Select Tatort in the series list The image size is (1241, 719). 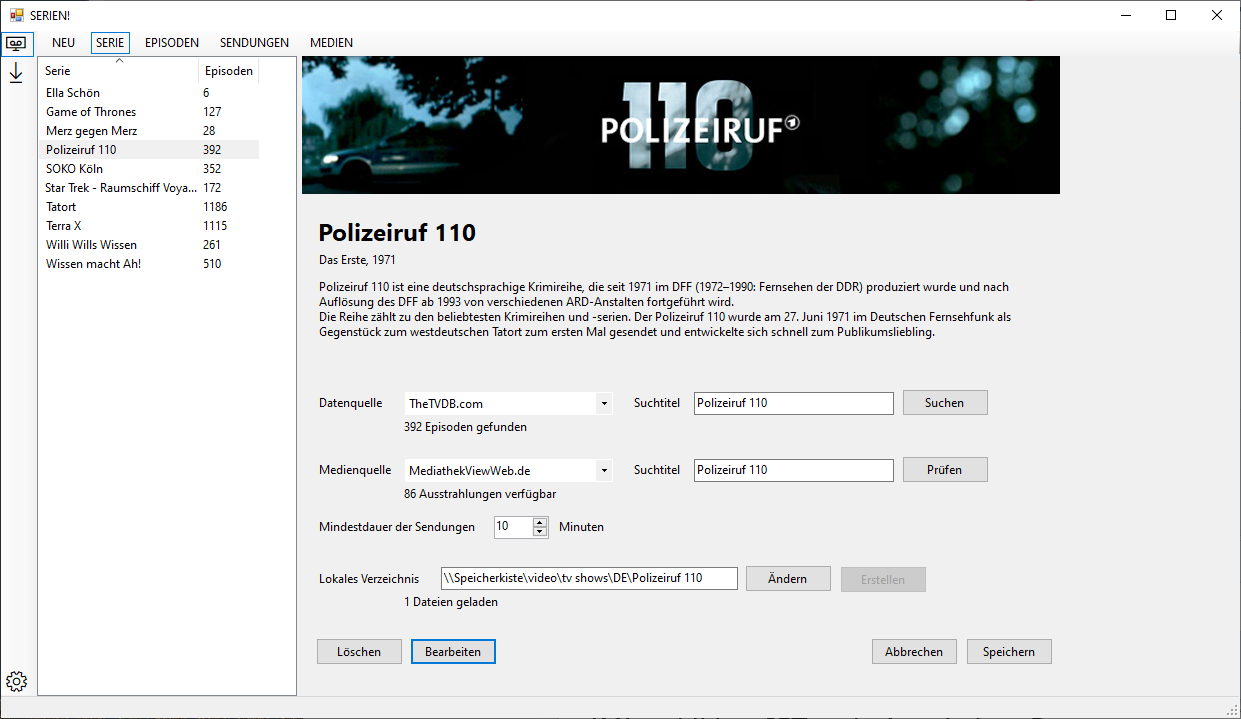(x=61, y=207)
